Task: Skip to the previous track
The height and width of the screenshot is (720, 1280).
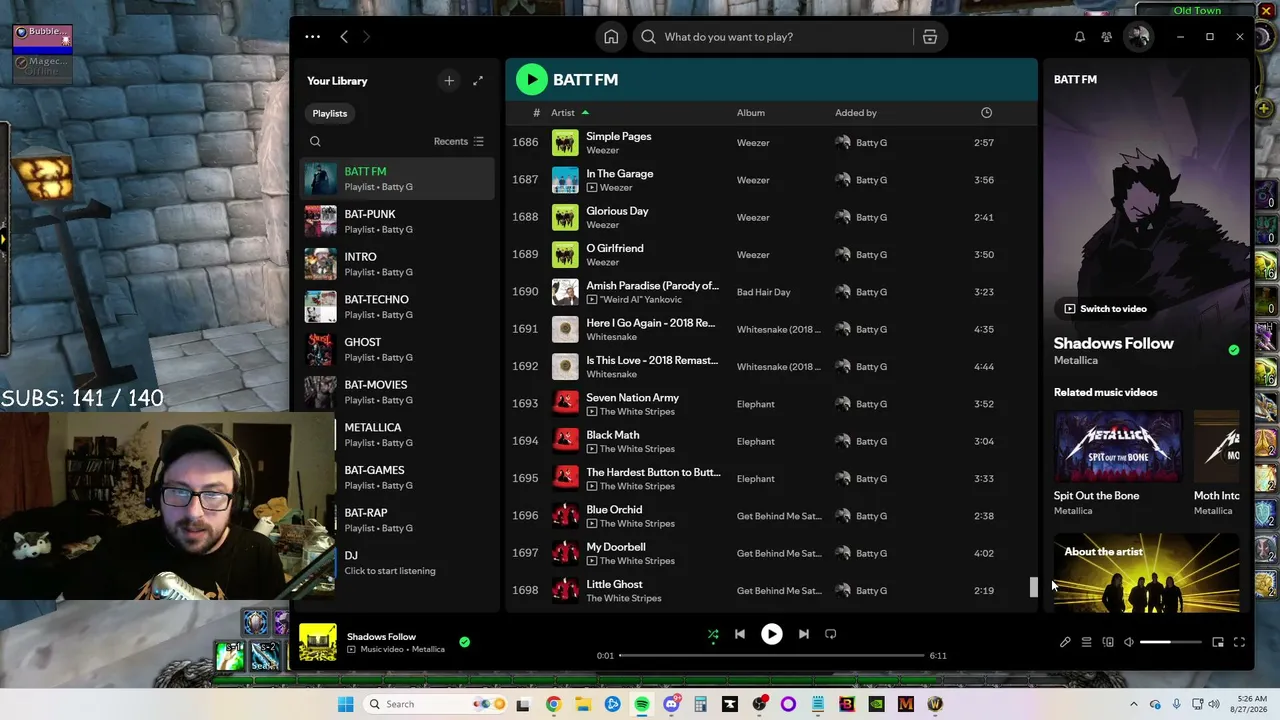Action: pyautogui.click(x=740, y=634)
